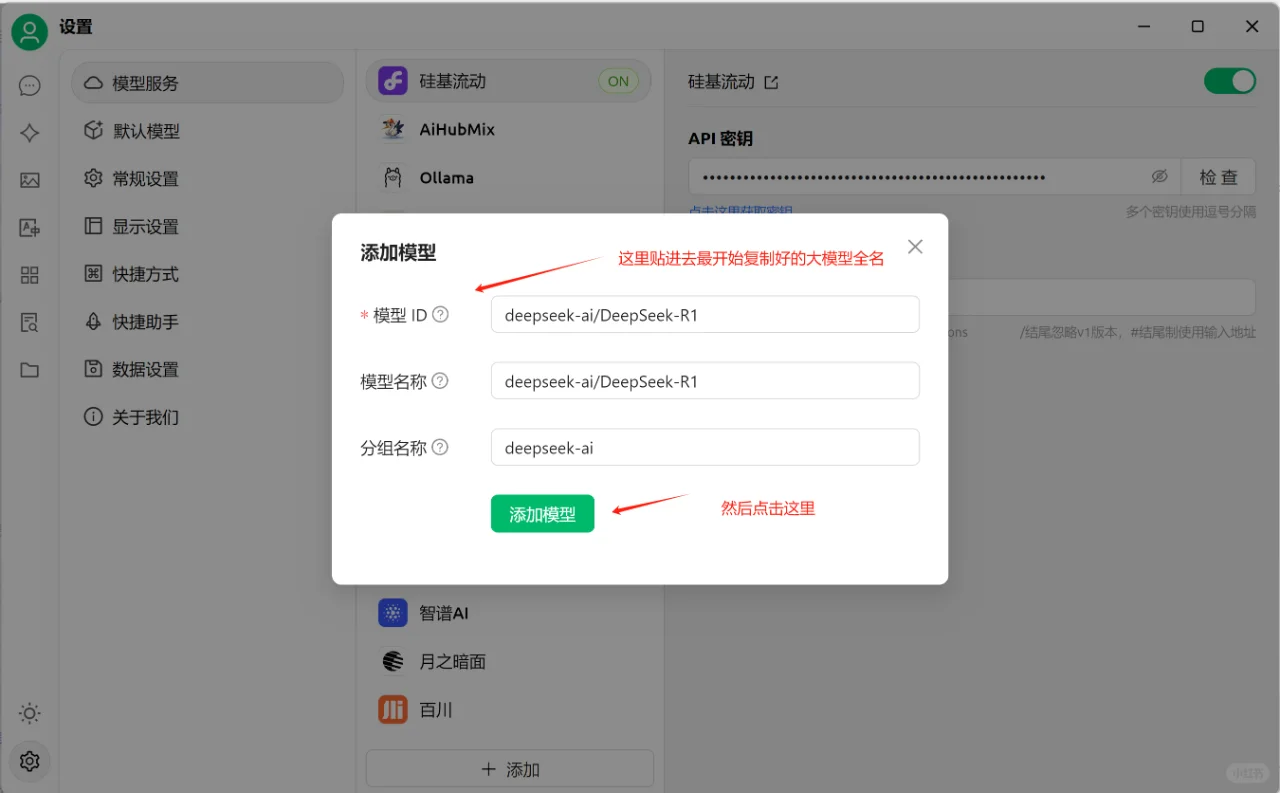Toggle the light/dark theme sun icon
This screenshot has height=793, width=1280.
29,713
